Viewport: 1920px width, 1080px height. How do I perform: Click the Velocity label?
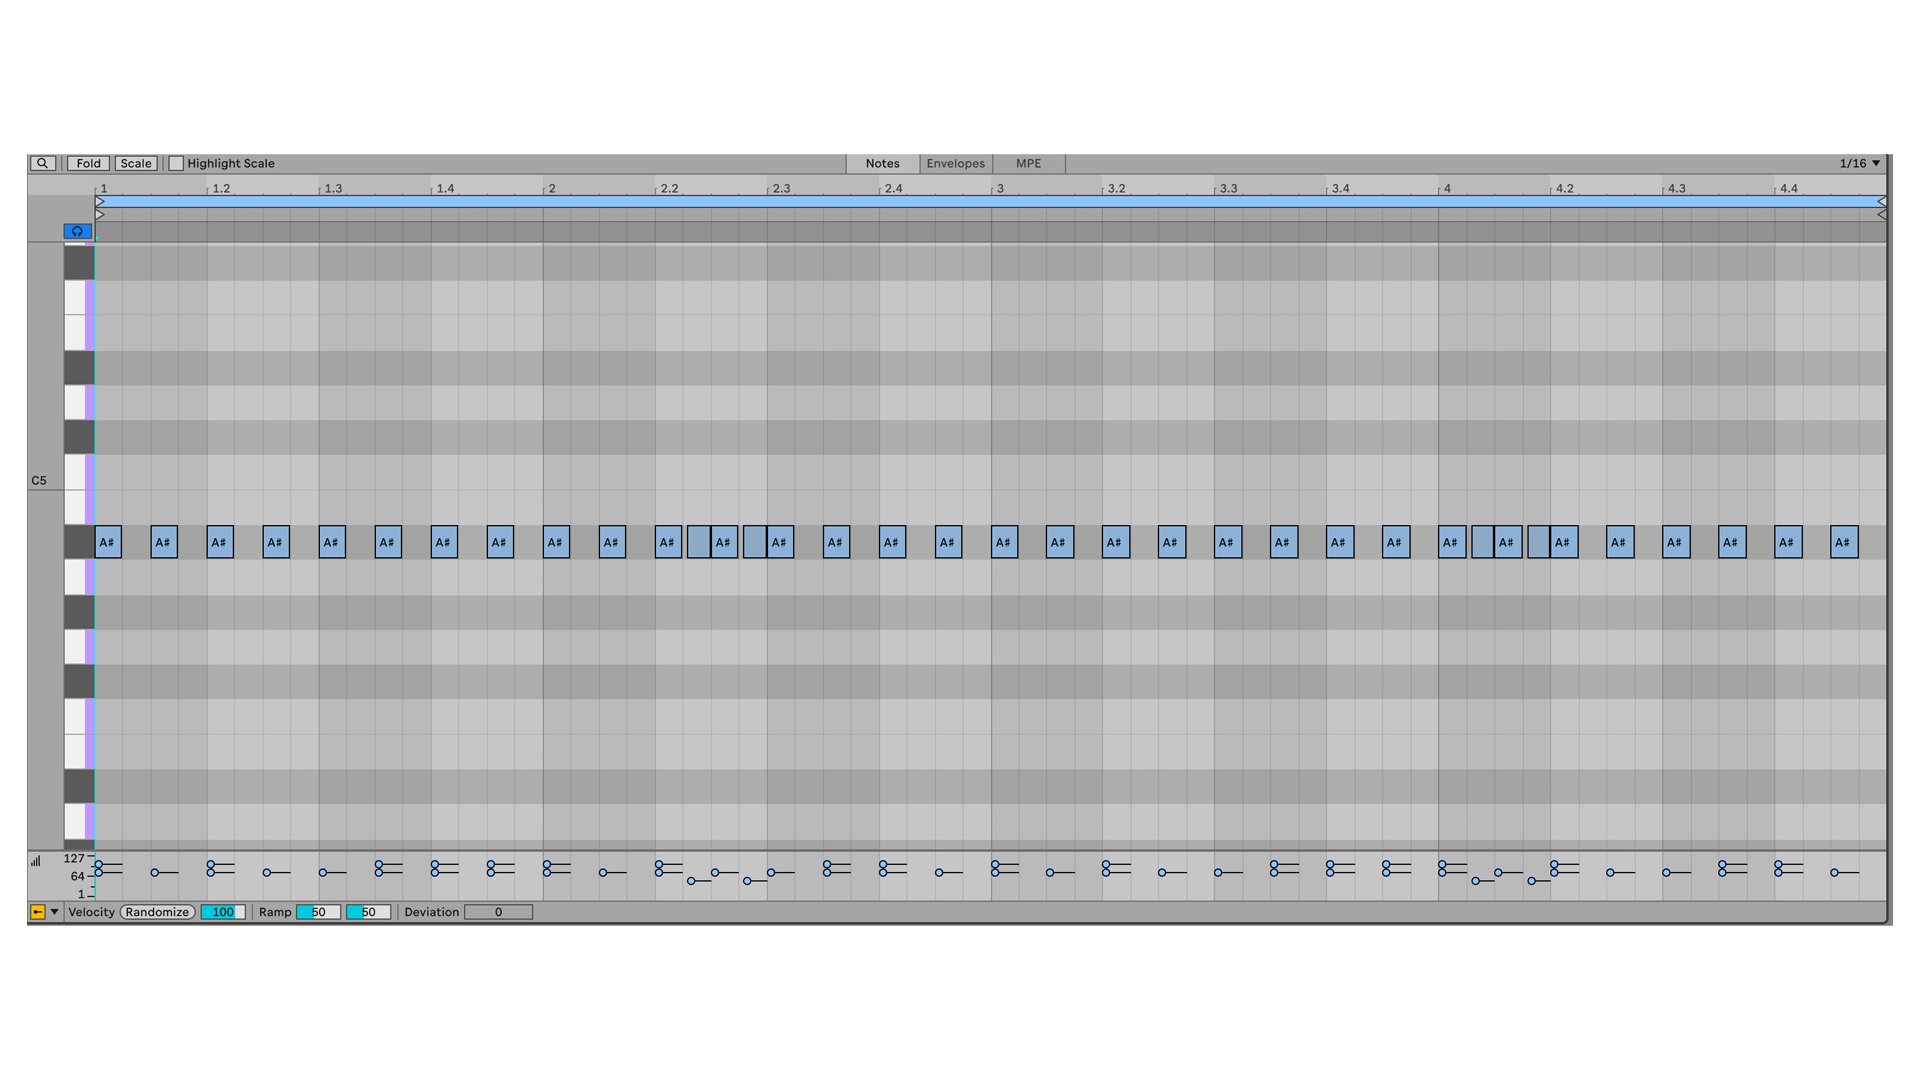pos(91,912)
